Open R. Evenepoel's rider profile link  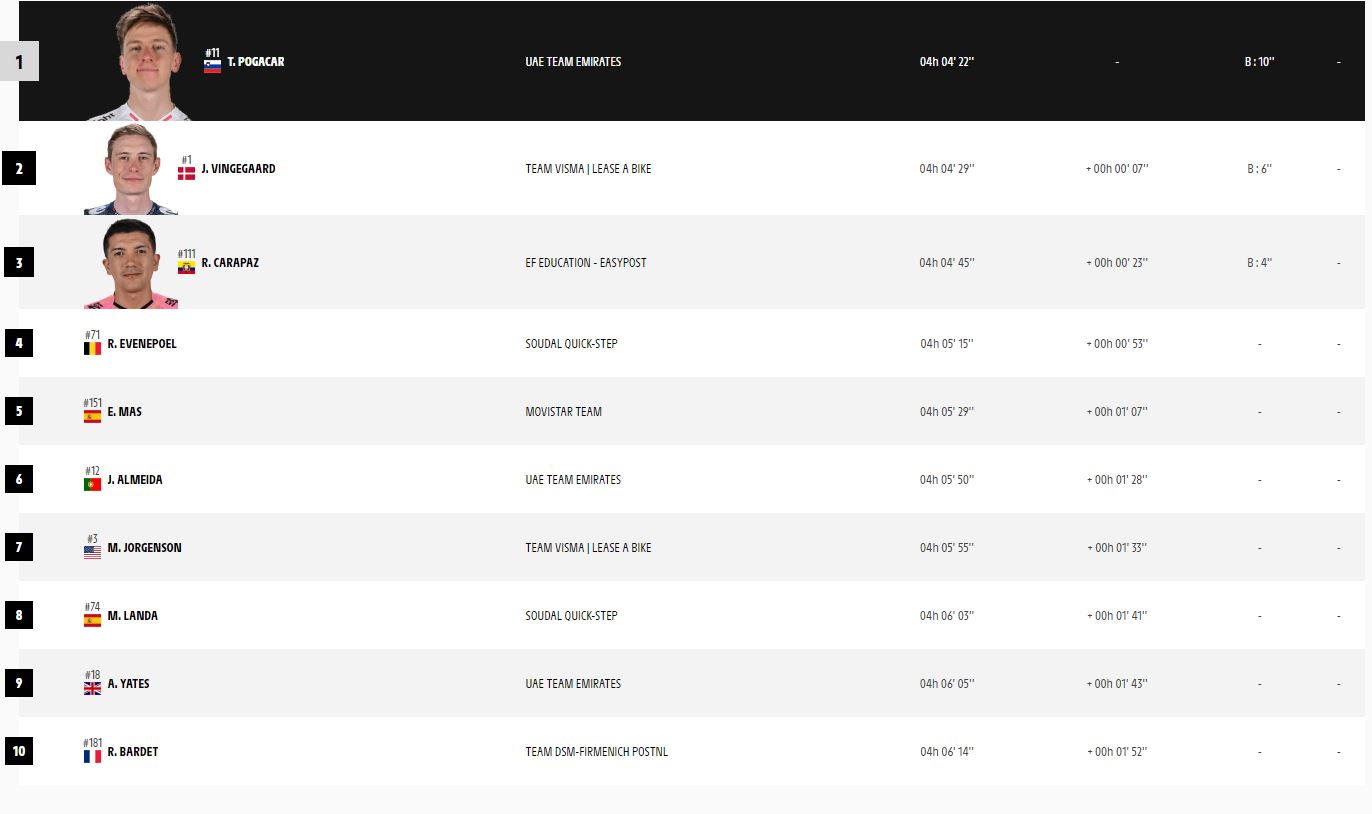click(141, 344)
